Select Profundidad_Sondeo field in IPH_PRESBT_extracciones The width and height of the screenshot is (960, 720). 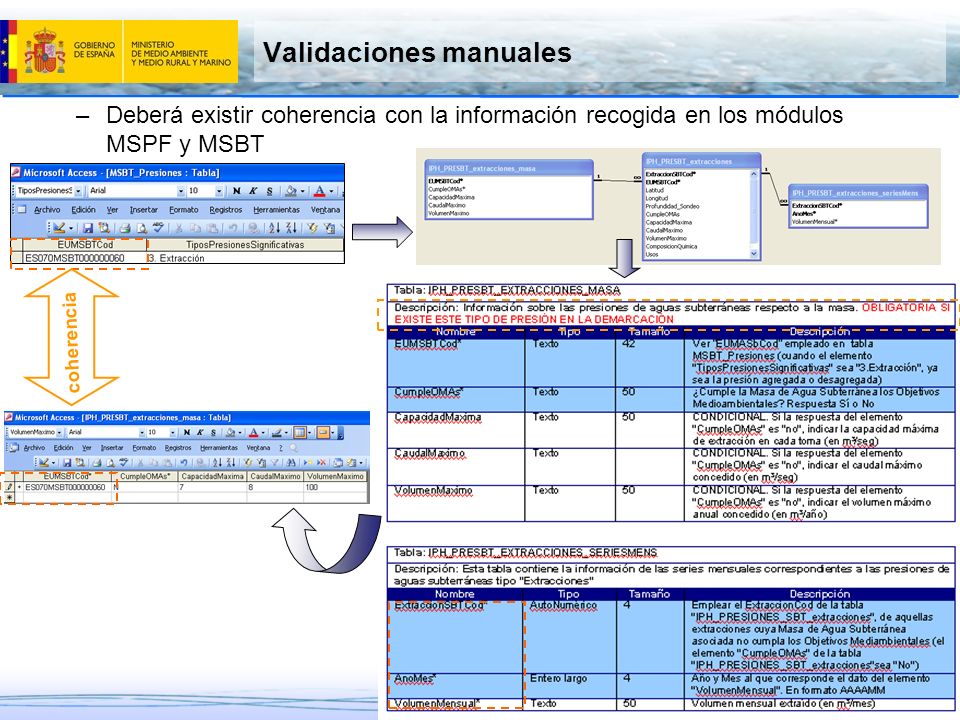672,206
